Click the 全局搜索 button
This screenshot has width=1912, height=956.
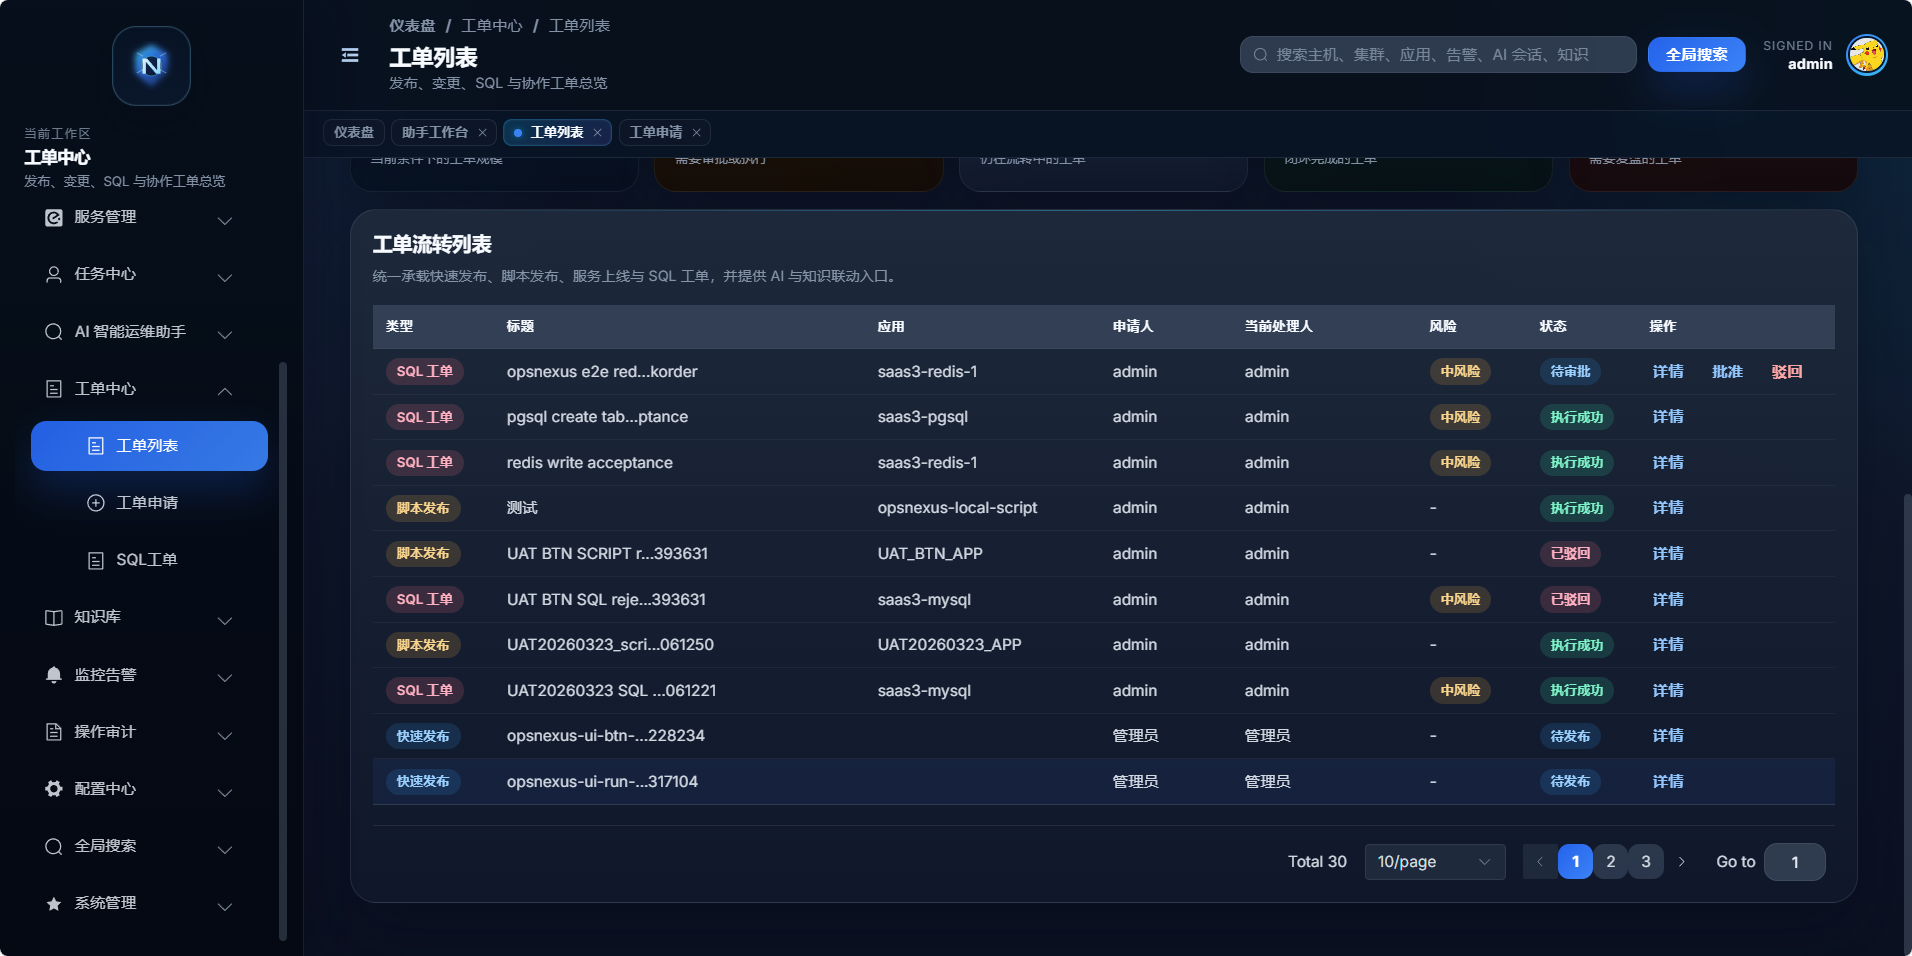tap(1695, 55)
